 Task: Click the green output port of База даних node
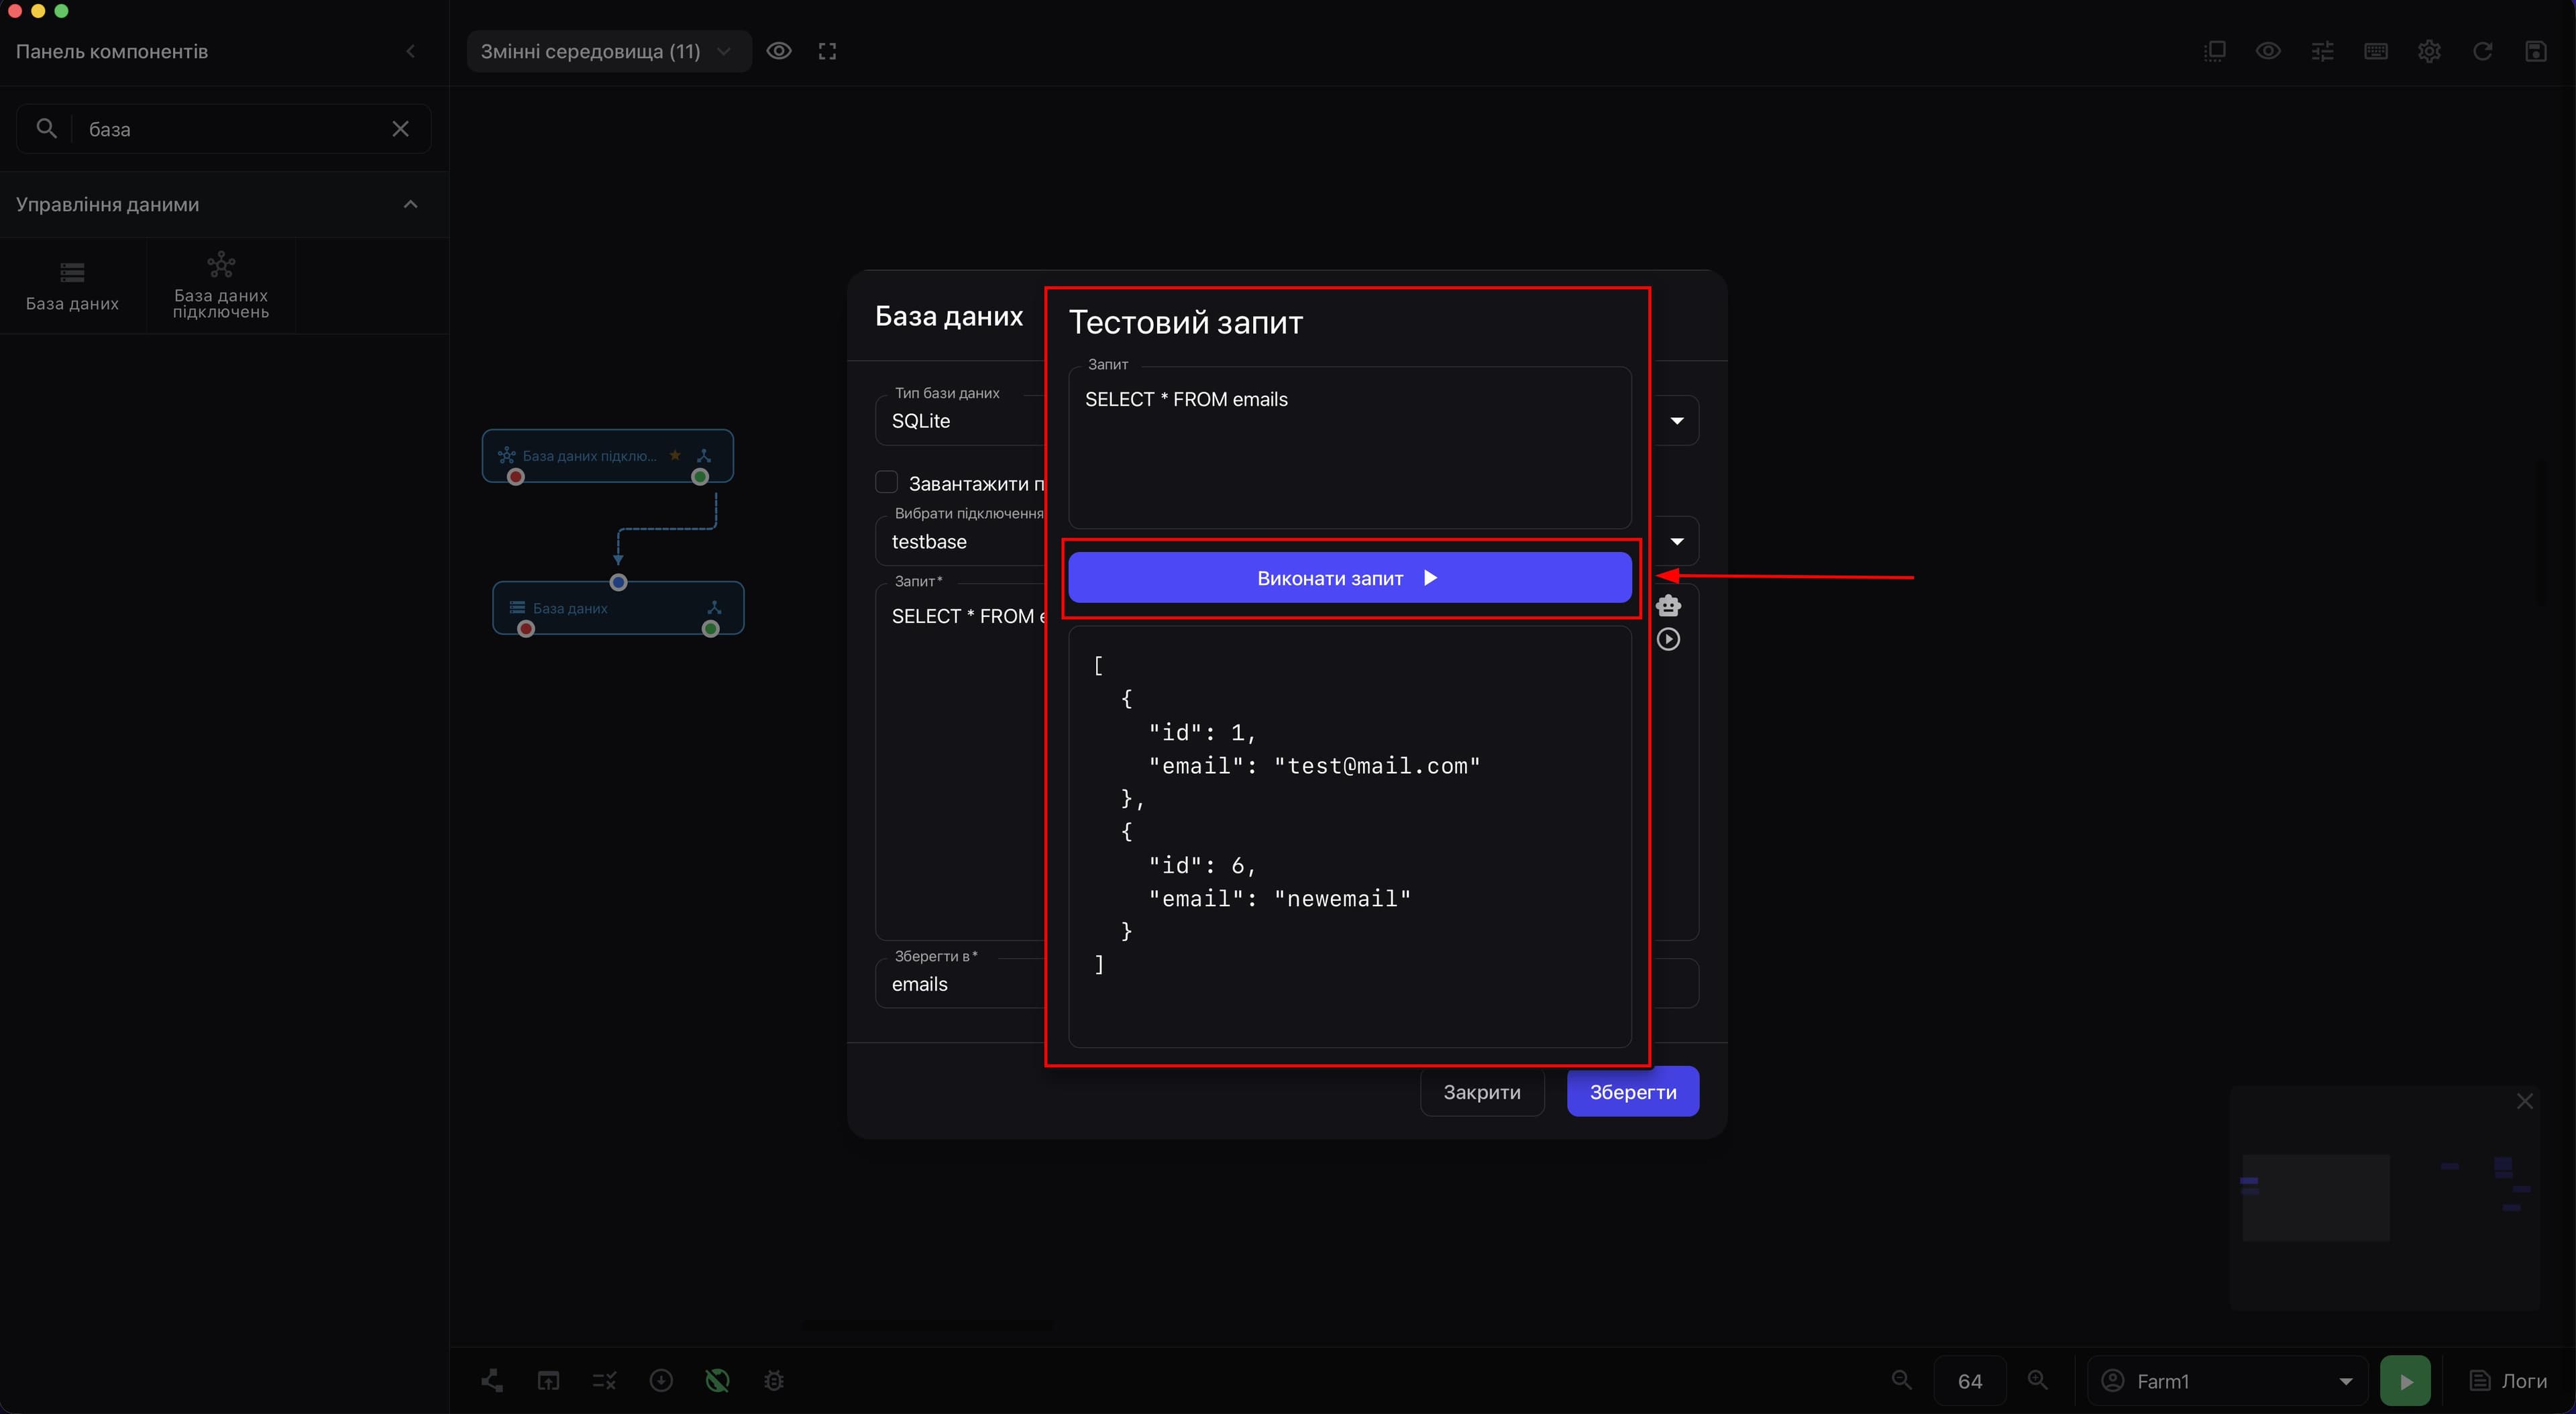click(710, 629)
